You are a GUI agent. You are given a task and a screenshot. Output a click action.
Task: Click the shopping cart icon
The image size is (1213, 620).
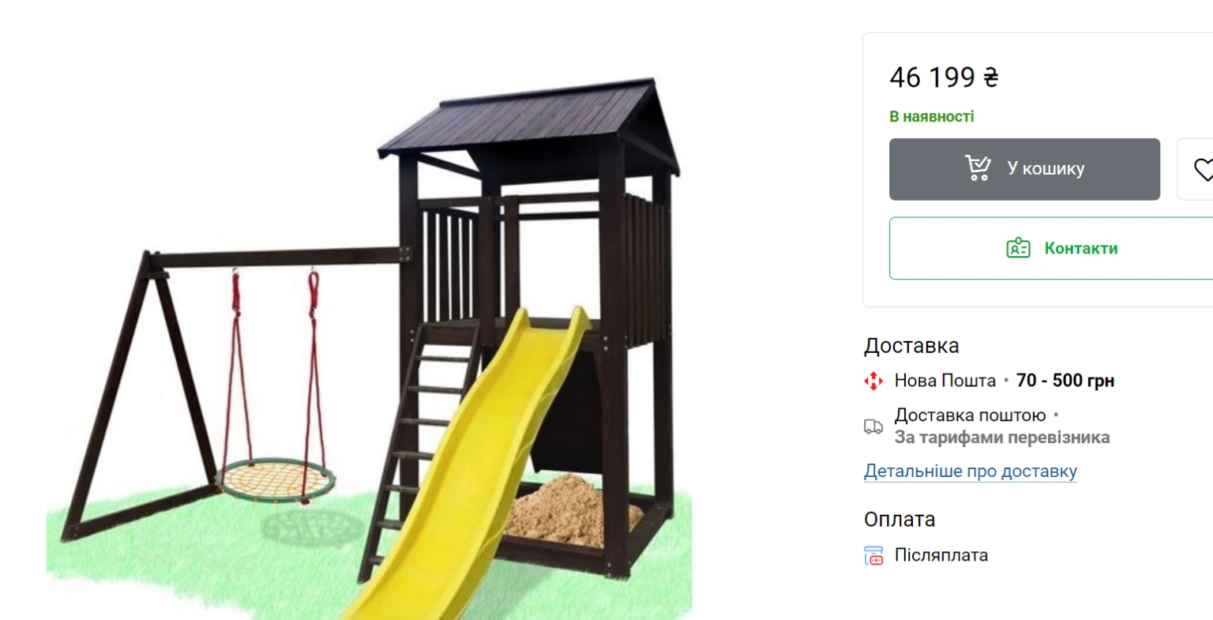(x=978, y=168)
